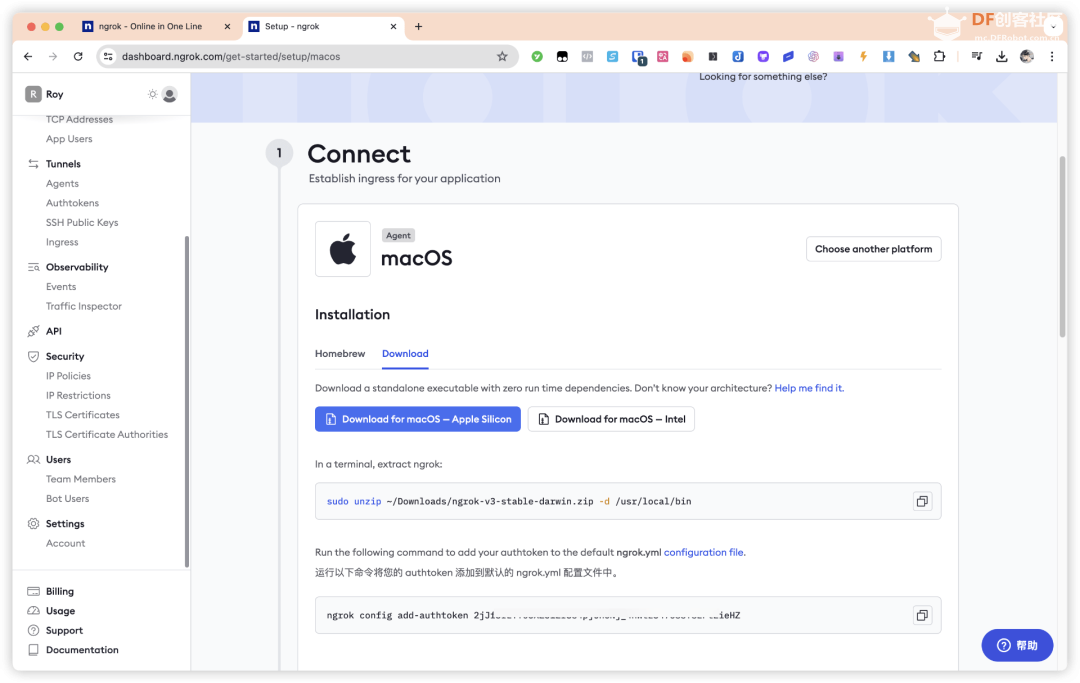Open IP Policies under Security
This screenshot has height=683, width=1080.
pyautogui.click(x=68, y=376)
